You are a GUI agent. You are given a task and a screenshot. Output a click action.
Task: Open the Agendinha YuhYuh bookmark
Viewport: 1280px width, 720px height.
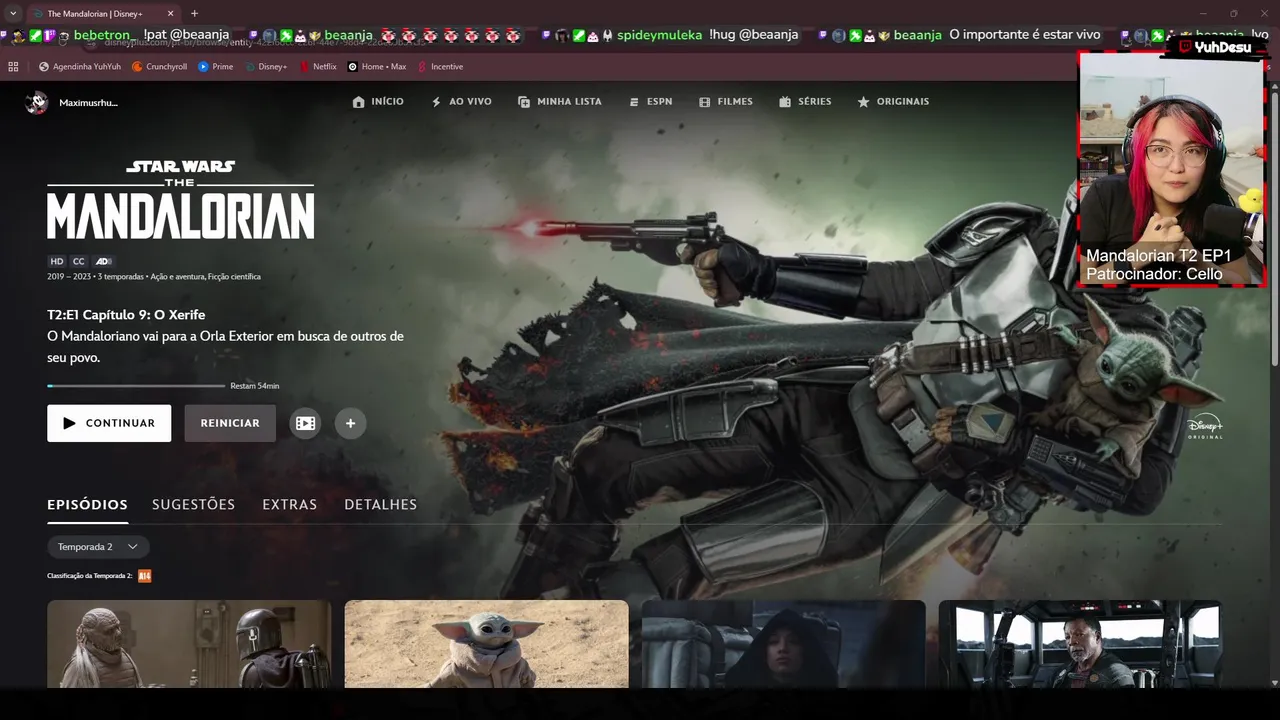coord(79,67)
